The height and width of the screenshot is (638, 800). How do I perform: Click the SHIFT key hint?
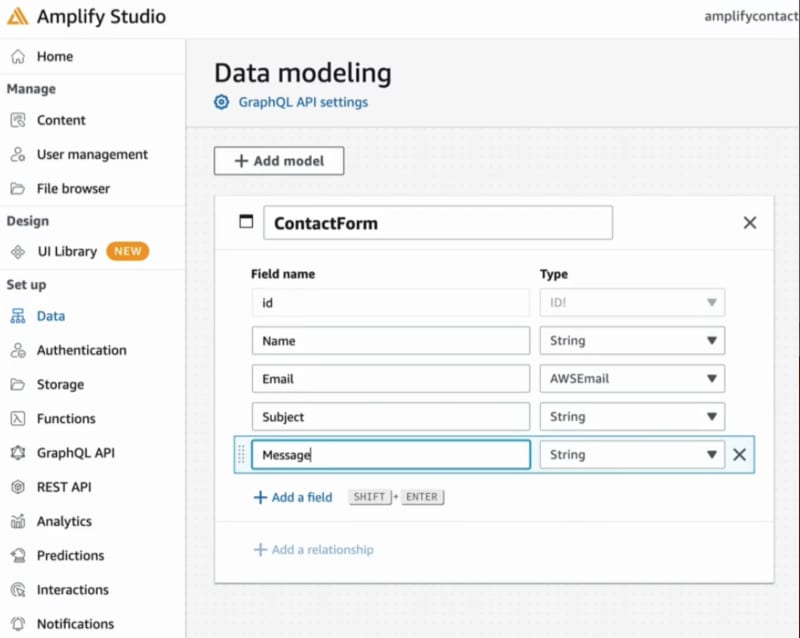[x=369, y=497]
